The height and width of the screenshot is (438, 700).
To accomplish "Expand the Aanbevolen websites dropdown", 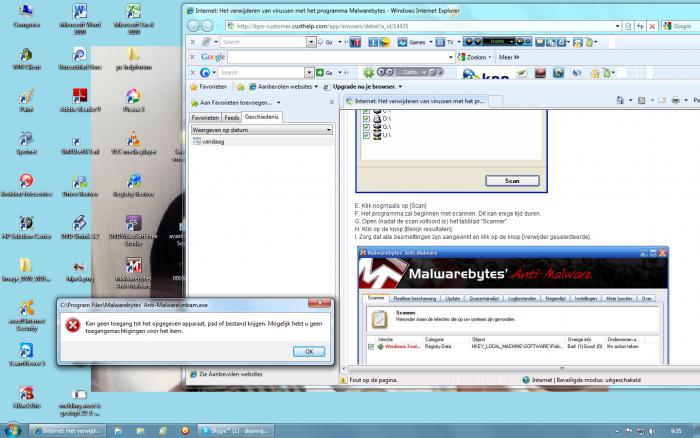I will (316, 87).
